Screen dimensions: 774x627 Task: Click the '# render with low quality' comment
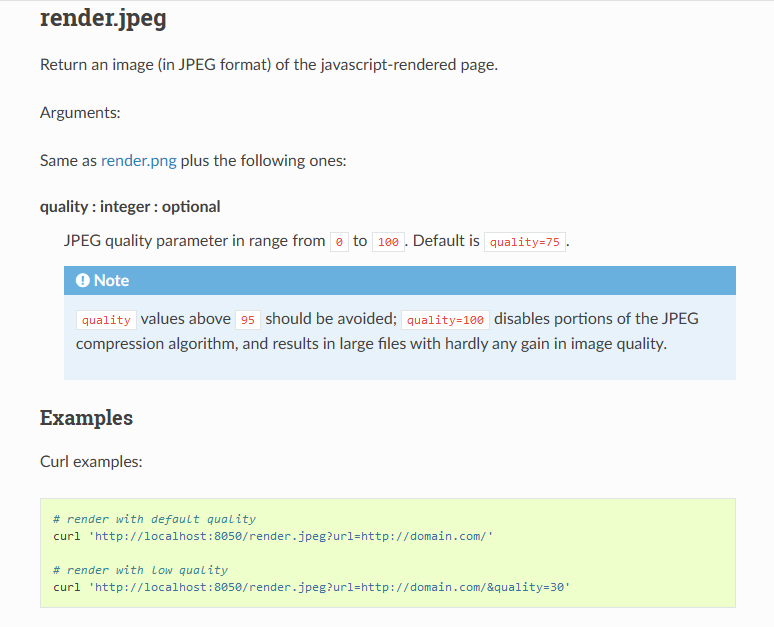coord(140,570)
